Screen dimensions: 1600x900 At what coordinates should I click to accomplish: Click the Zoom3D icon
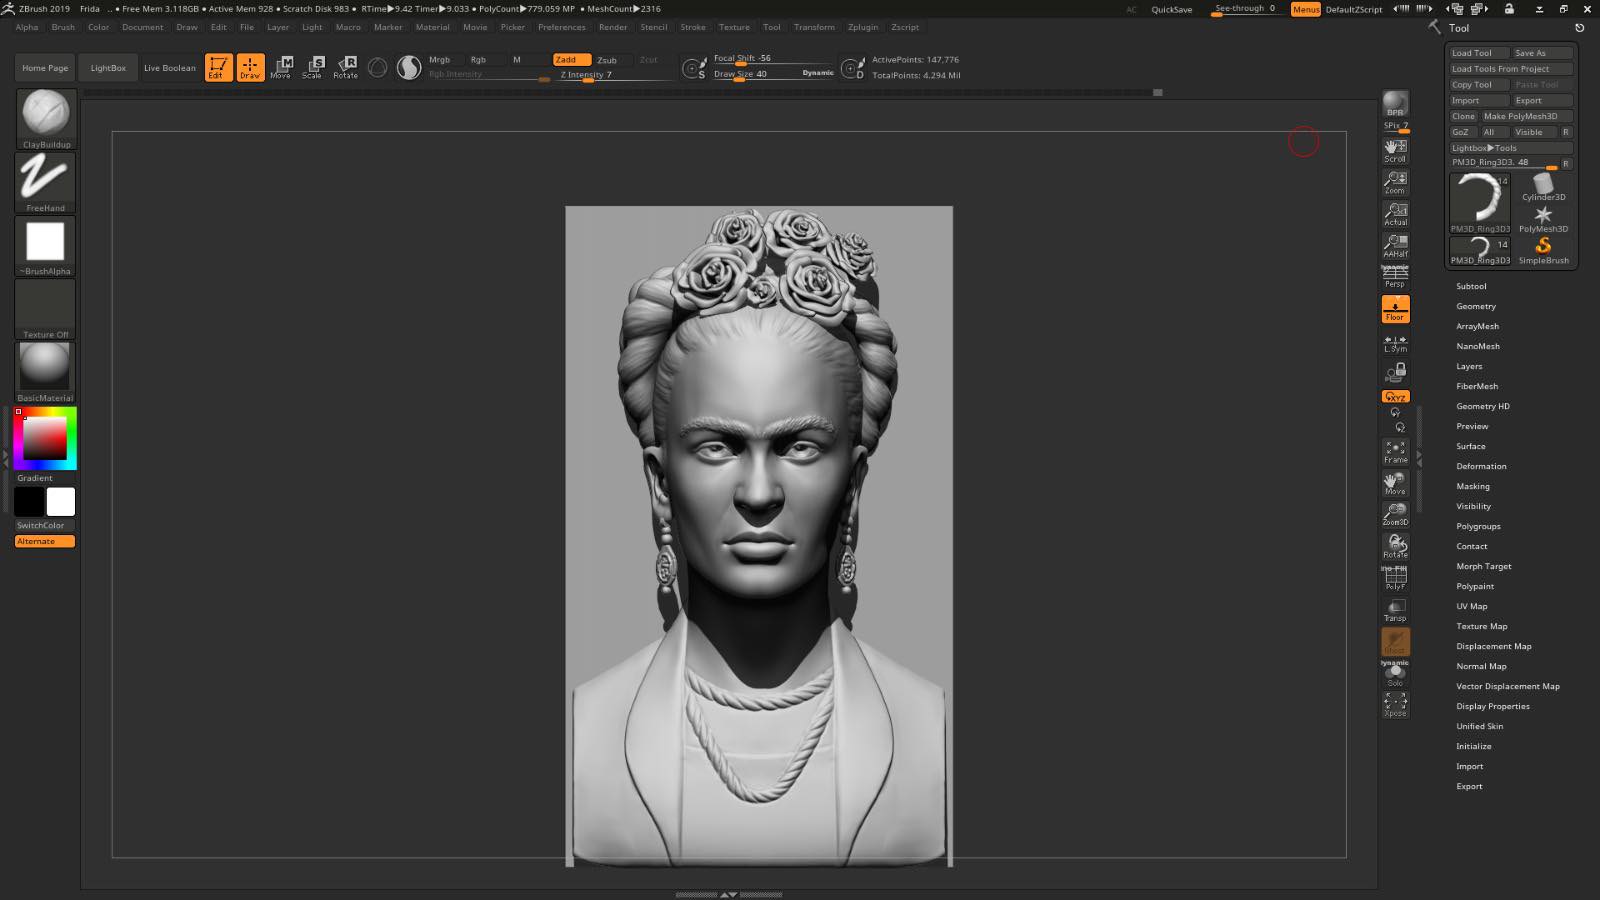click(1395, 515)
